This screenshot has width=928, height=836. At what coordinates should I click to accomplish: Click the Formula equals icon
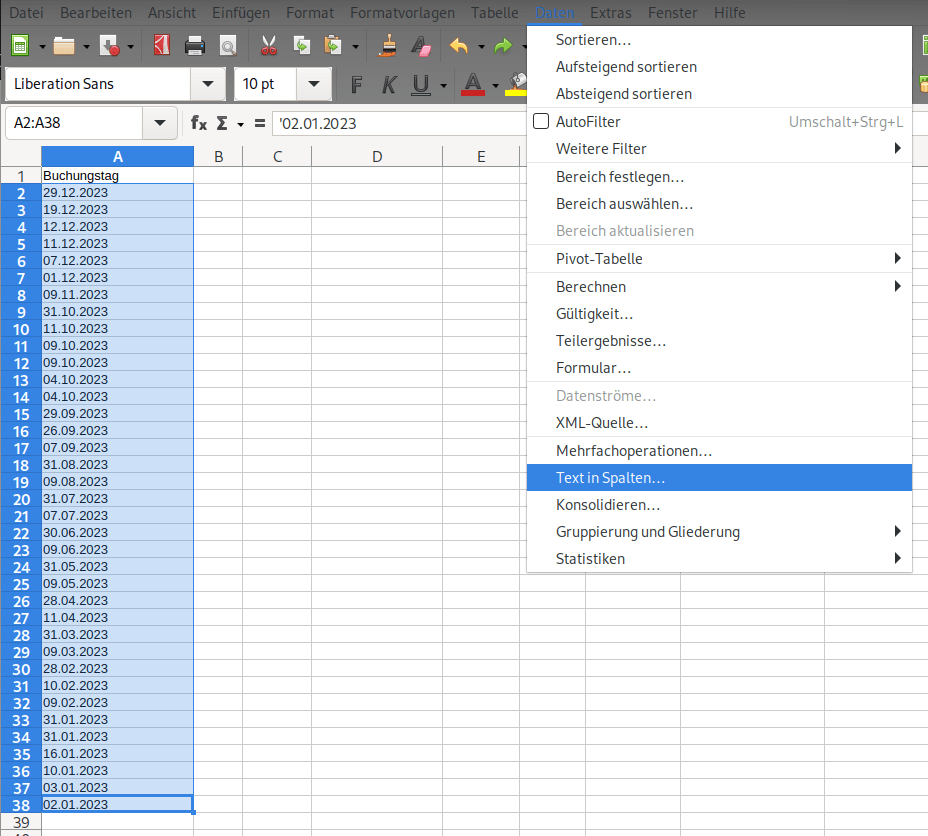click(260, 123)
